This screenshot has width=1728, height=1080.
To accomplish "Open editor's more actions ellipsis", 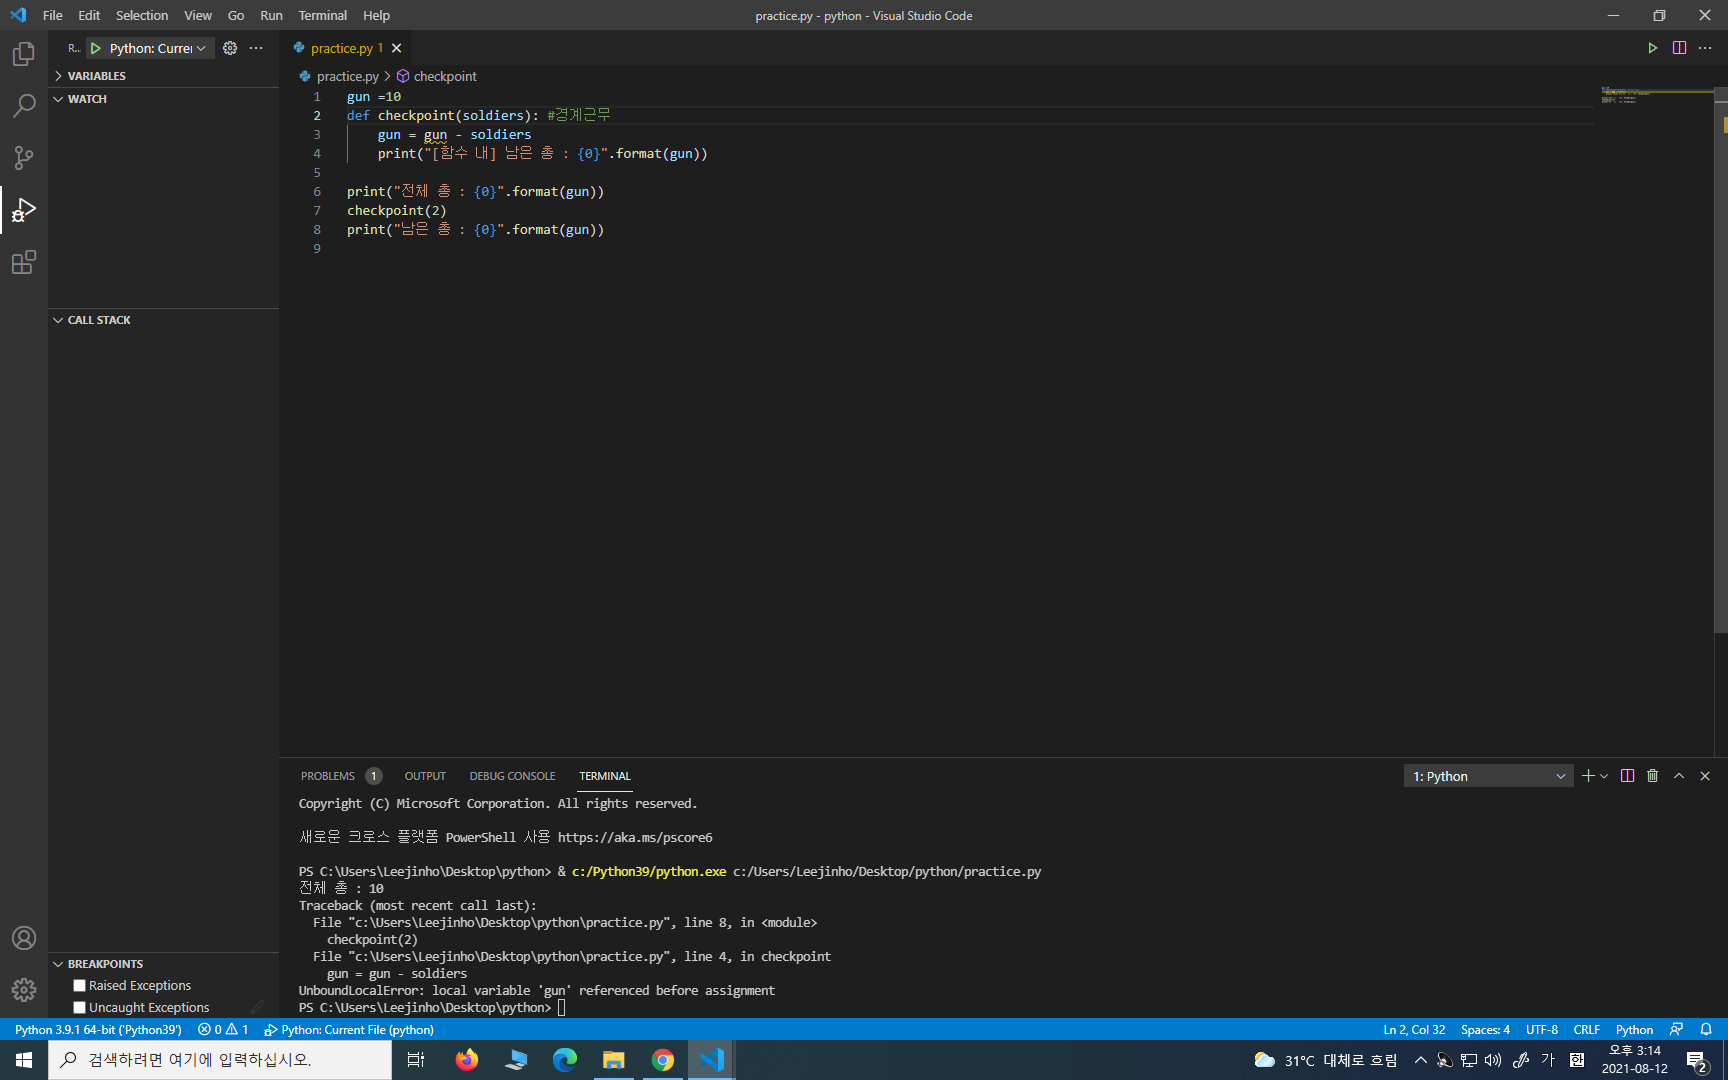I will [1705, 48].
